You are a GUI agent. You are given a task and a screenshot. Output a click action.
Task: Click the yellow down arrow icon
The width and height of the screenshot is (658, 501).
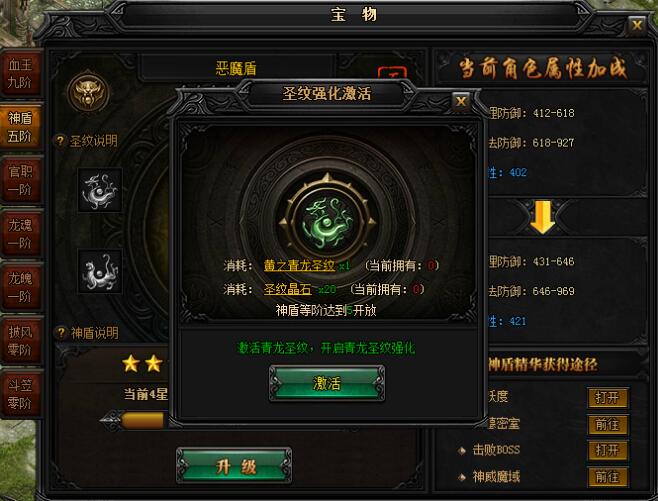pos(543,217)
